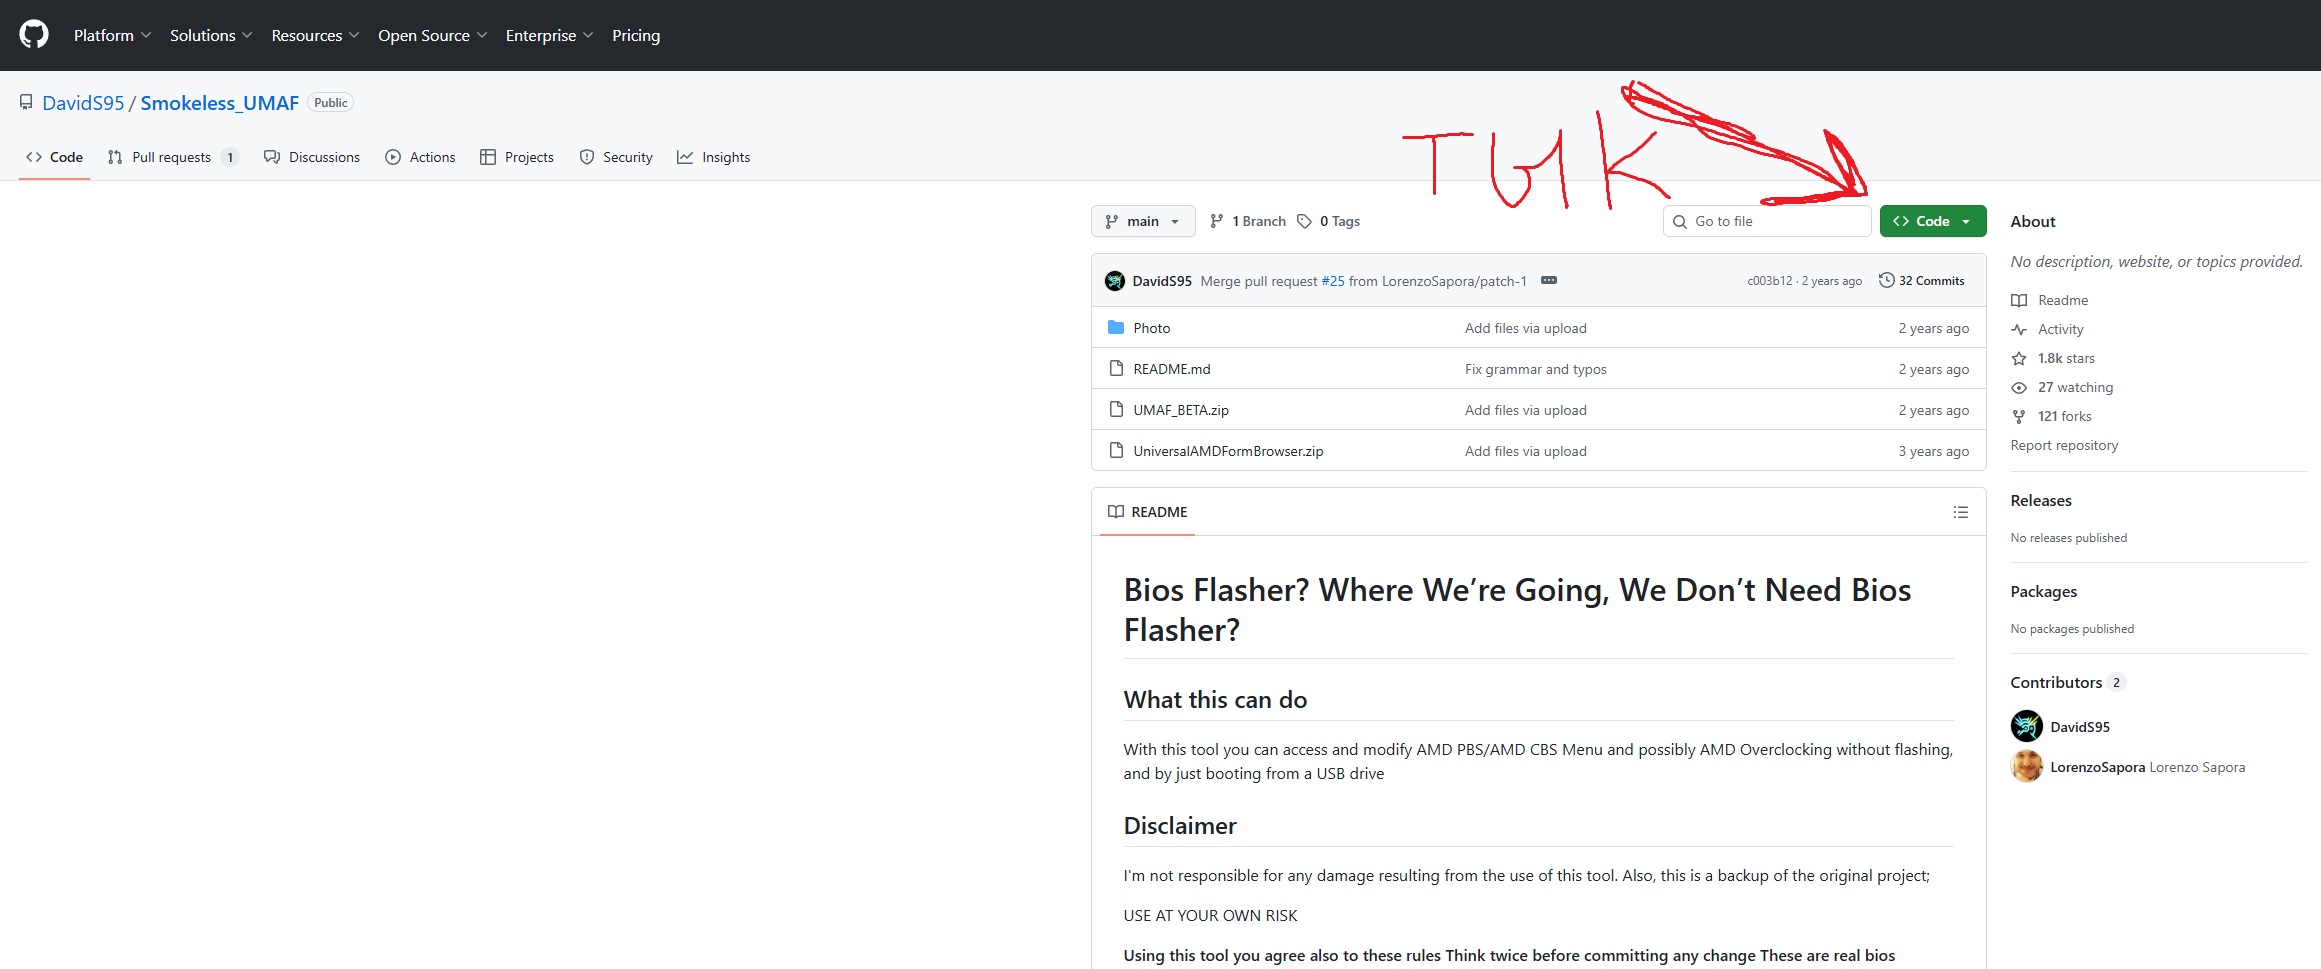2321x969 pixels.
Task: Click the branch icon beside 1 Branch
Action: [1216, 221]
